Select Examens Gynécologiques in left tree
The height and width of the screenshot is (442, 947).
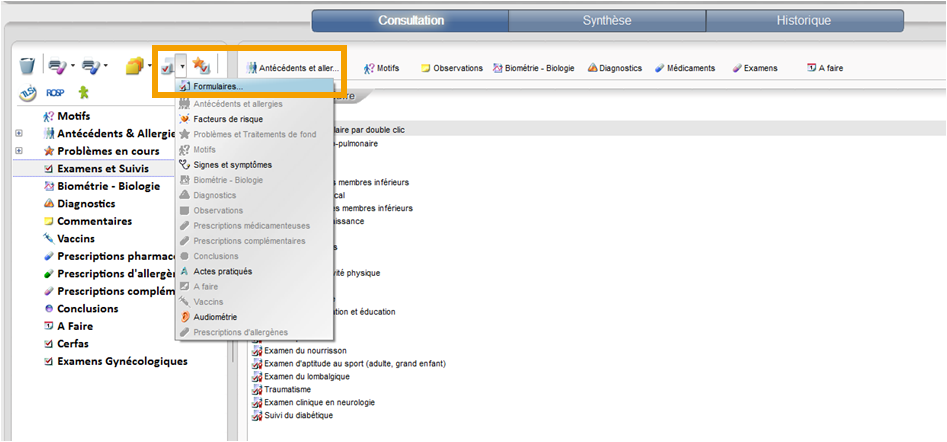coord(115,361)
